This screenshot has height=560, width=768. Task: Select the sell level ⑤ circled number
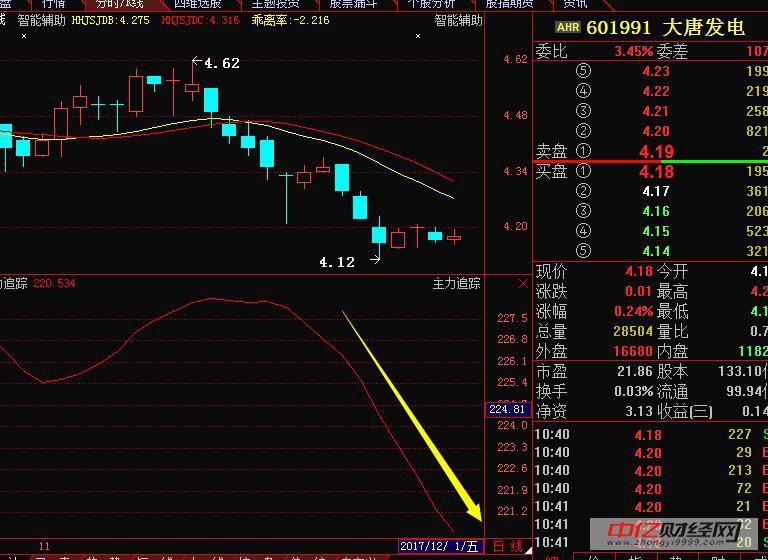pos(583,71)
